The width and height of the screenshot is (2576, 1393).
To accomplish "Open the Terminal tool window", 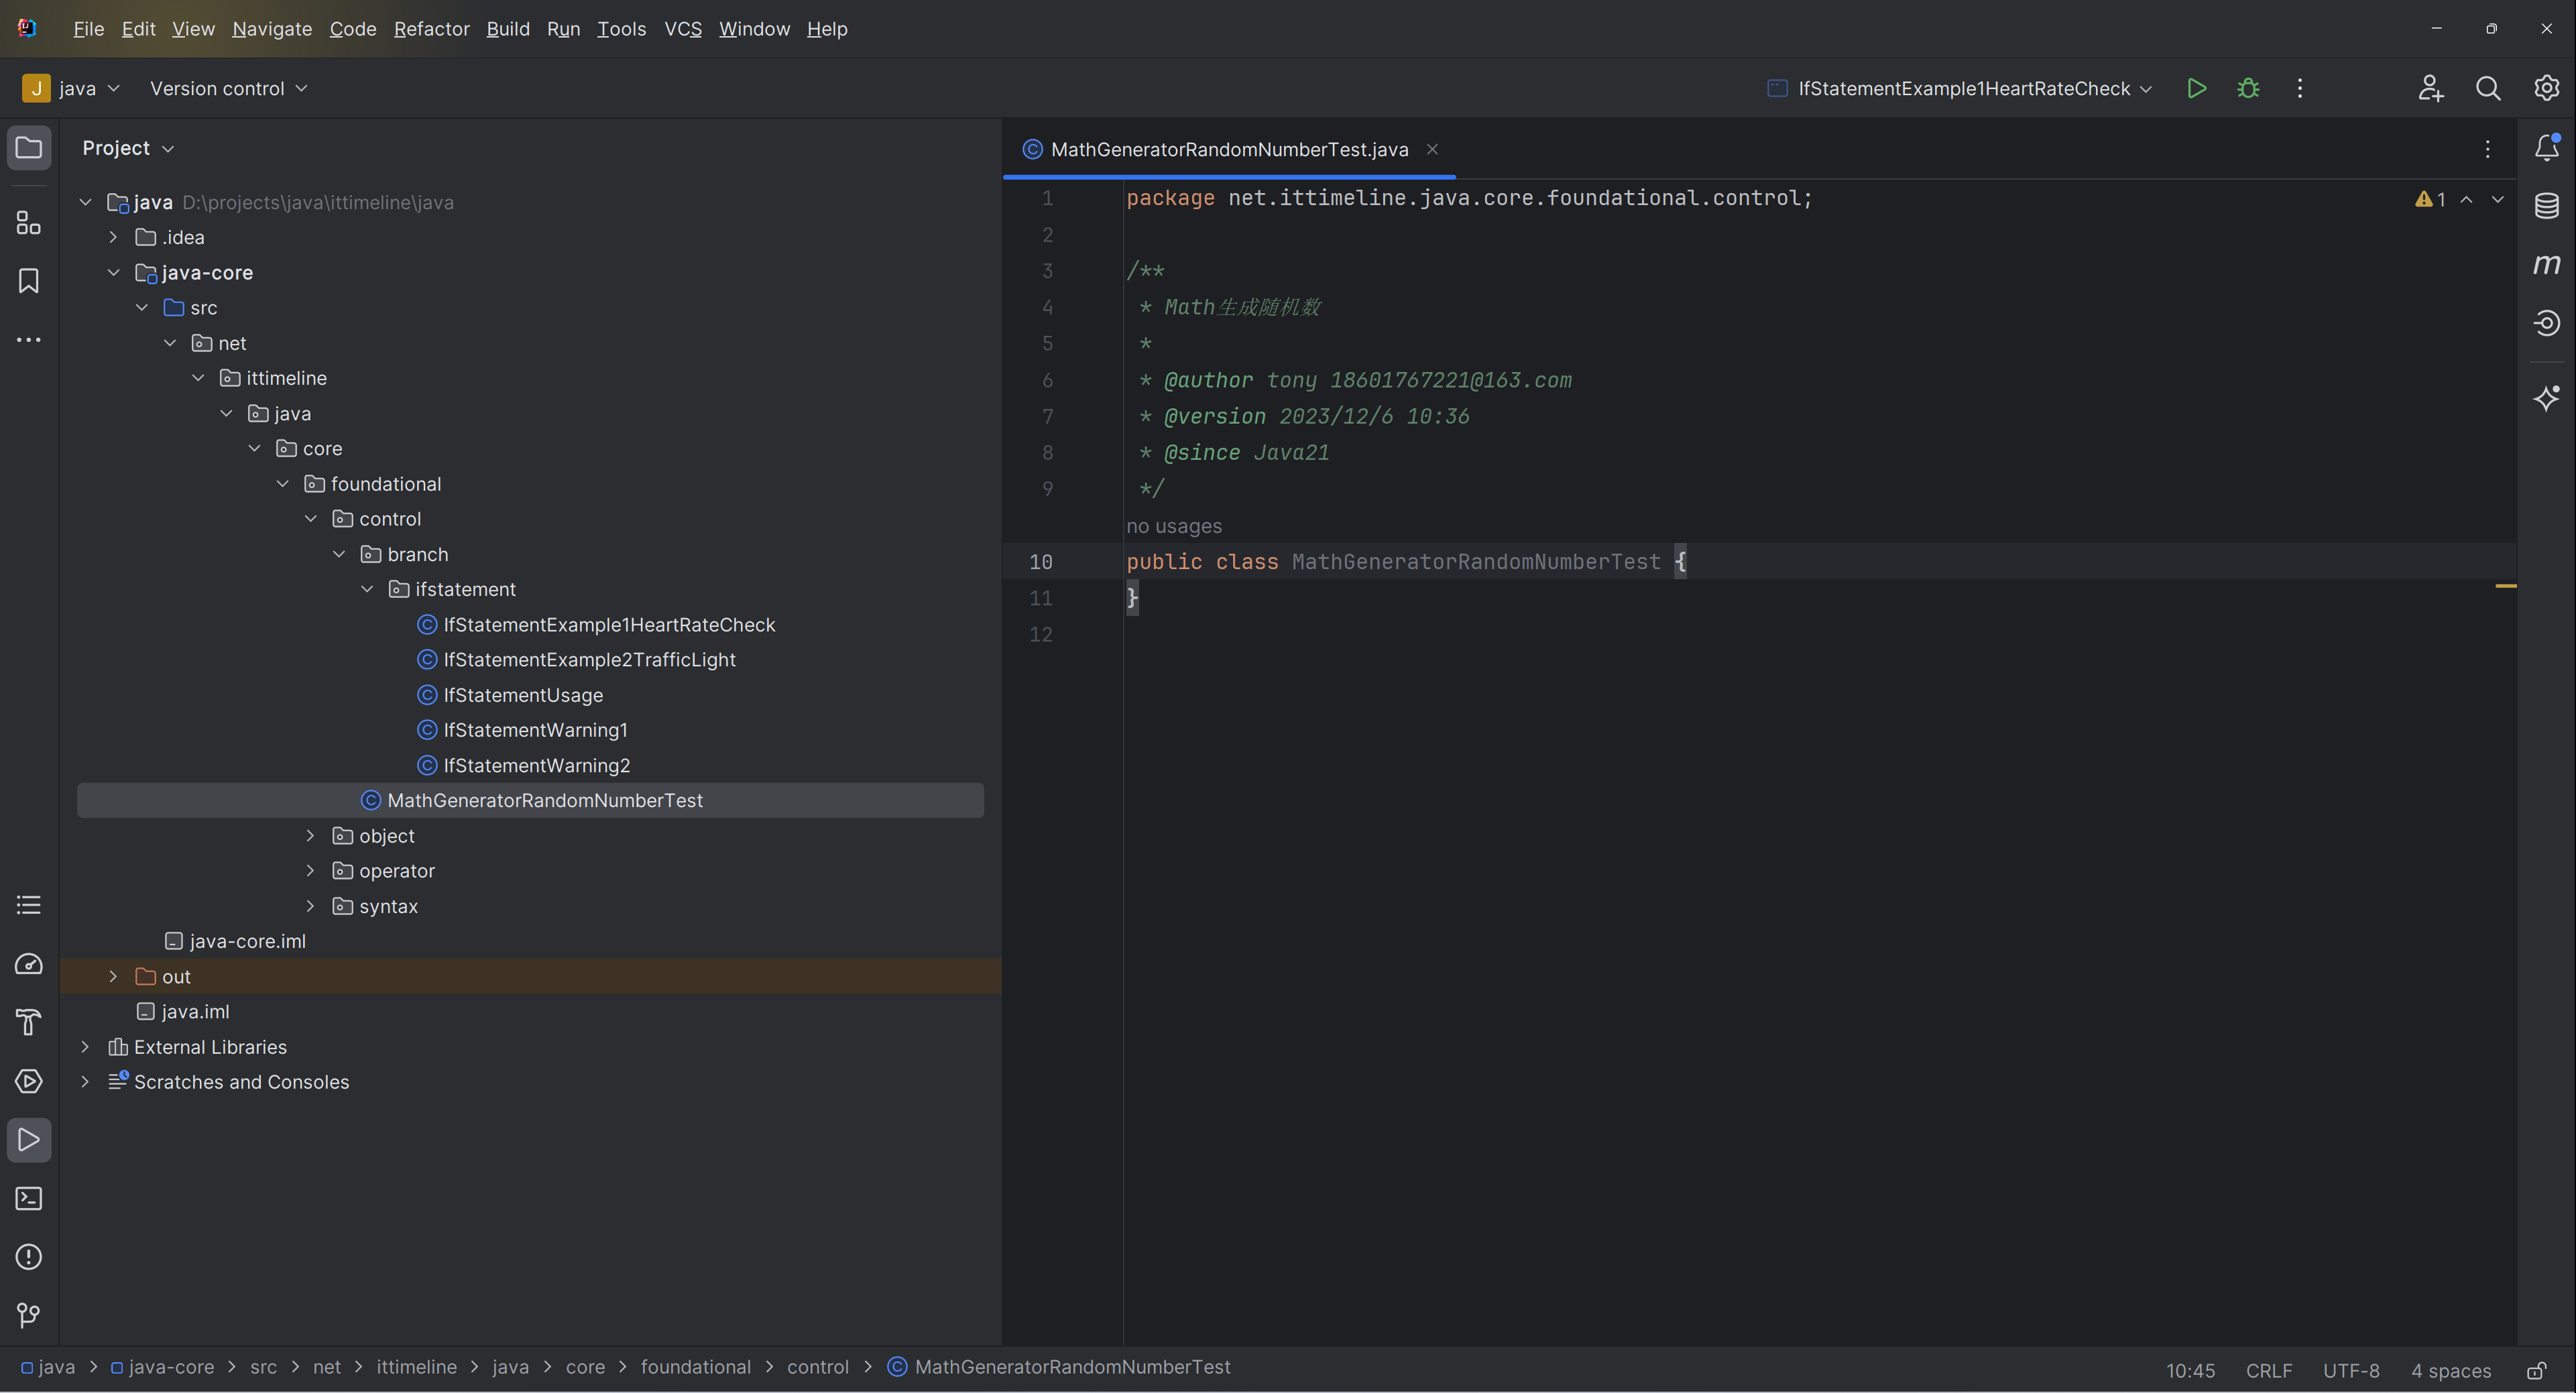I will click(29, 1198).
